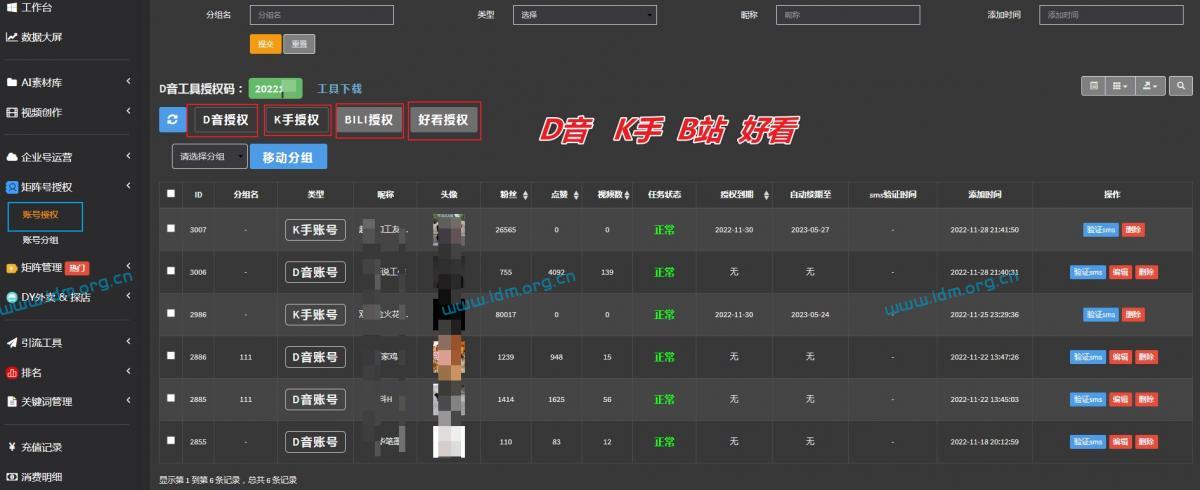Sort table by 视频数 column arrows
This screenshot has height=490, width=1200.
(627, 195)
